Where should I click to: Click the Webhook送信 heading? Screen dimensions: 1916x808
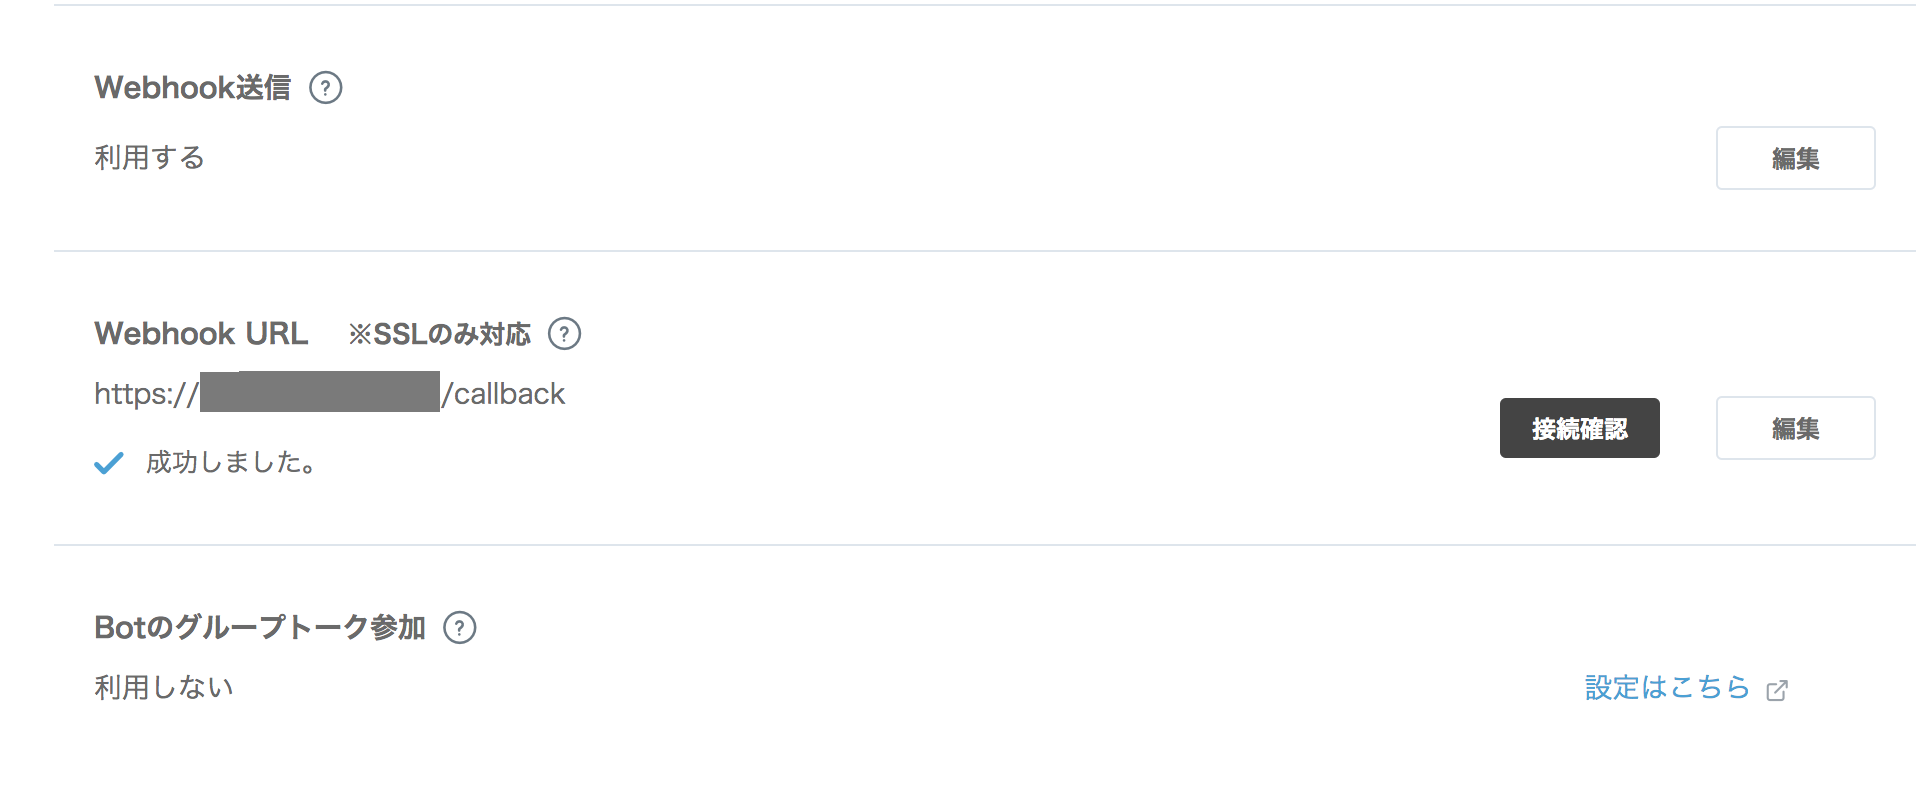[x=193, y=88]
